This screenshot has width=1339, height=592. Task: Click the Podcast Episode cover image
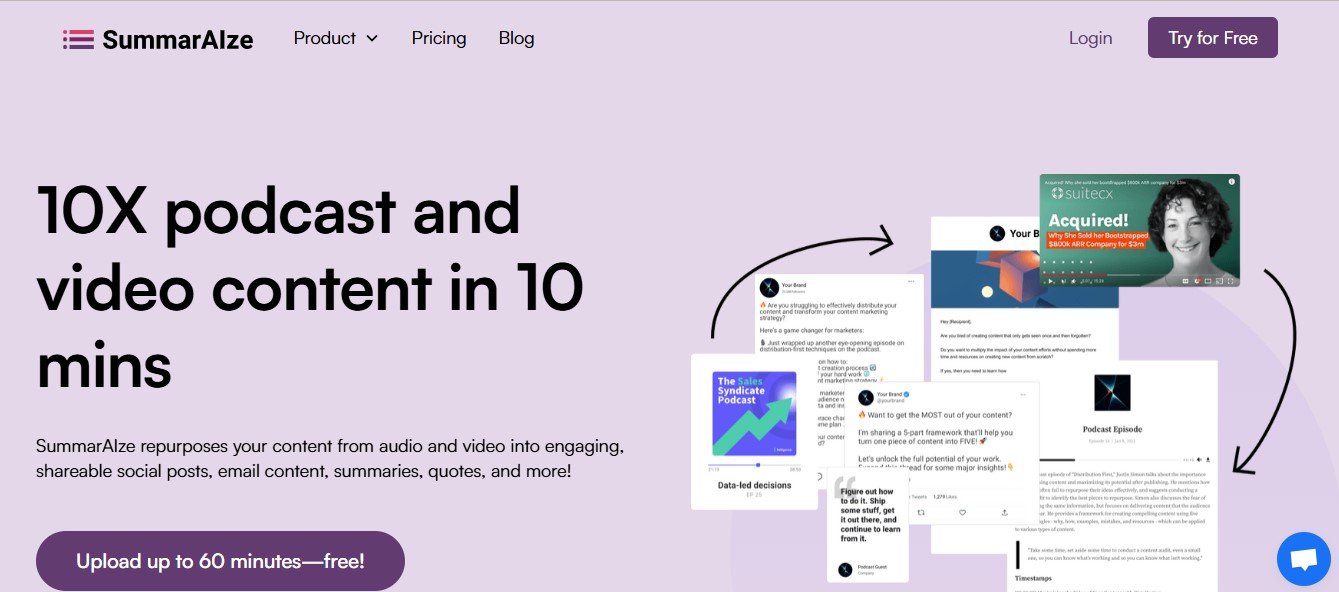pos(1112,393)
